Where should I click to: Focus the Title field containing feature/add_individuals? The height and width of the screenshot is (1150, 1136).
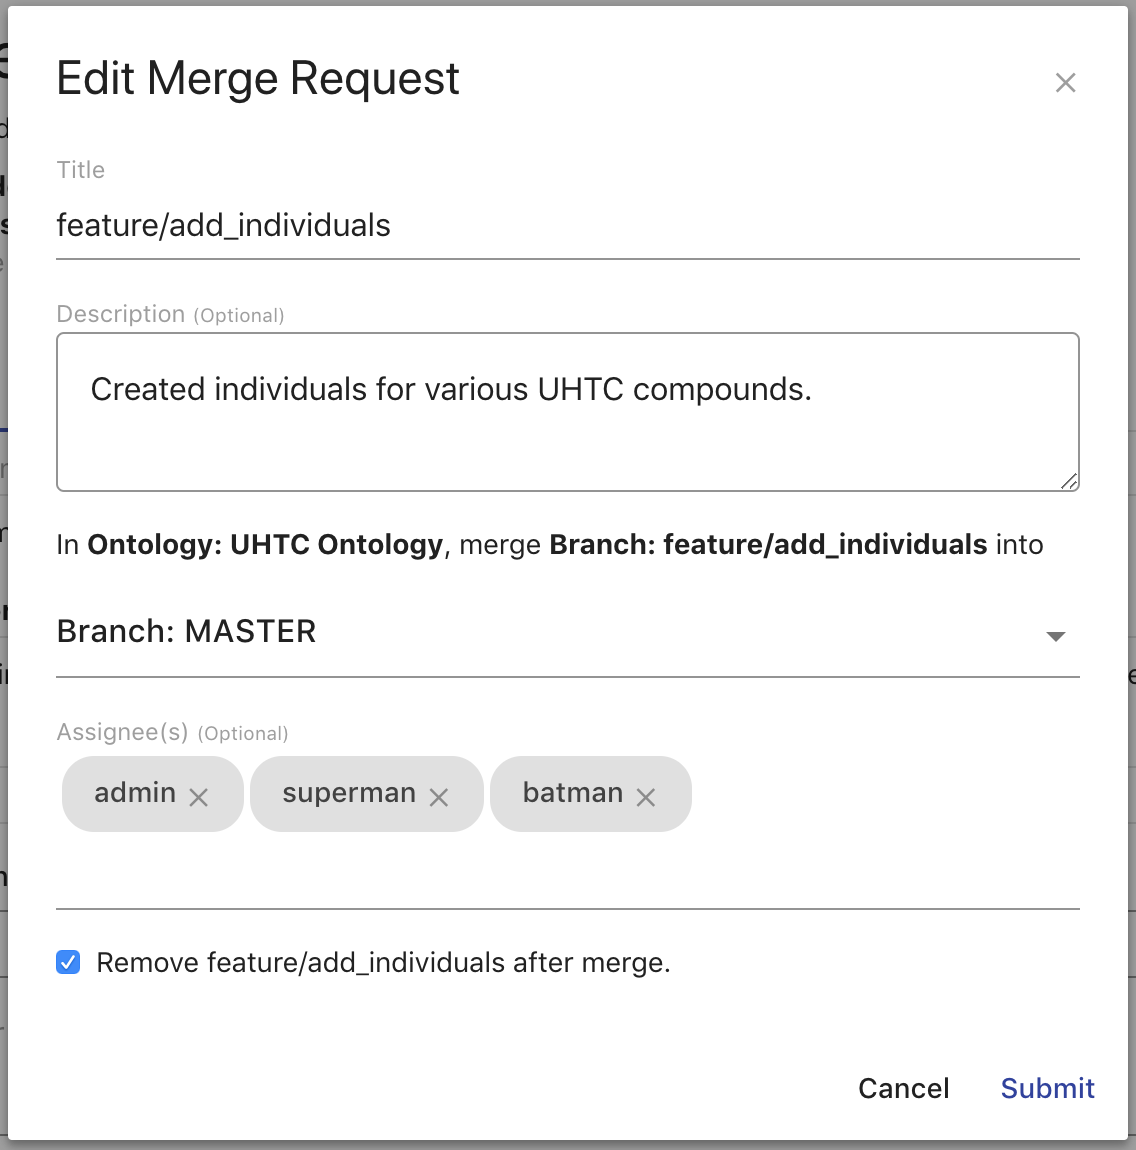(x=567, y=226)
